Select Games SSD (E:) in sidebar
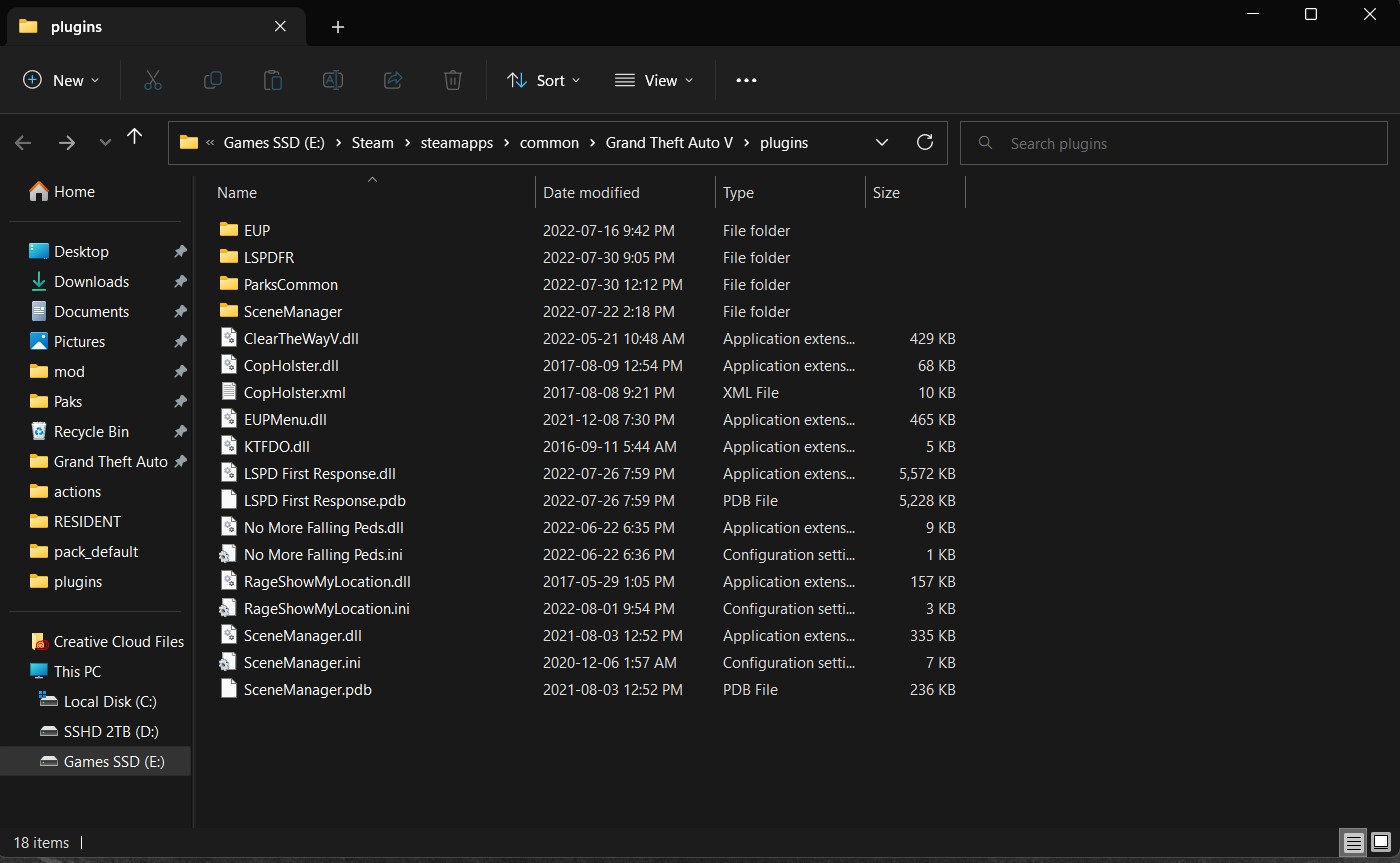The height and width of the screenshot is (863, 1400). pos(113,761)
